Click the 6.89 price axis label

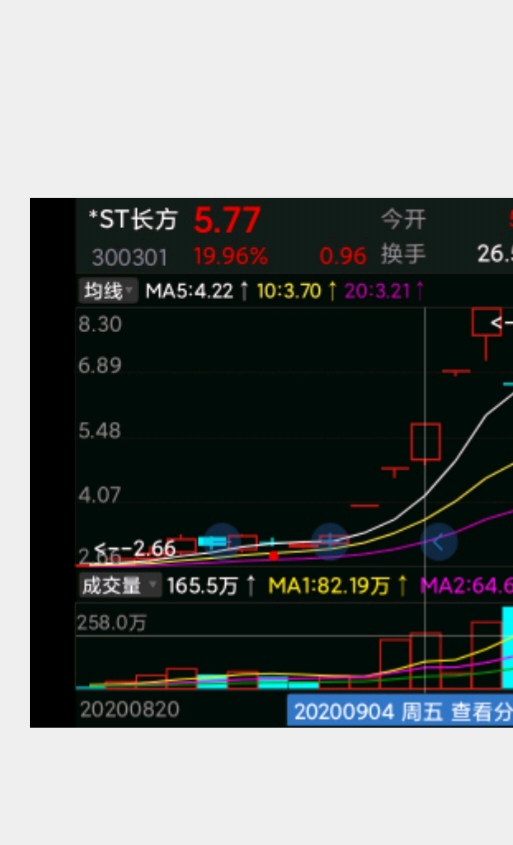point(100,366)
